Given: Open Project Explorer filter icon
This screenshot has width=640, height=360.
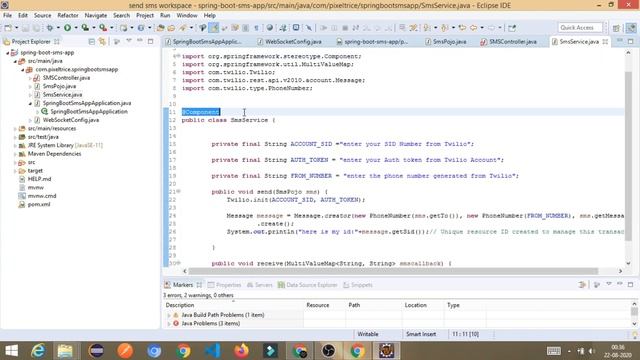Looking at the screenshot, I should click(117, 42).
